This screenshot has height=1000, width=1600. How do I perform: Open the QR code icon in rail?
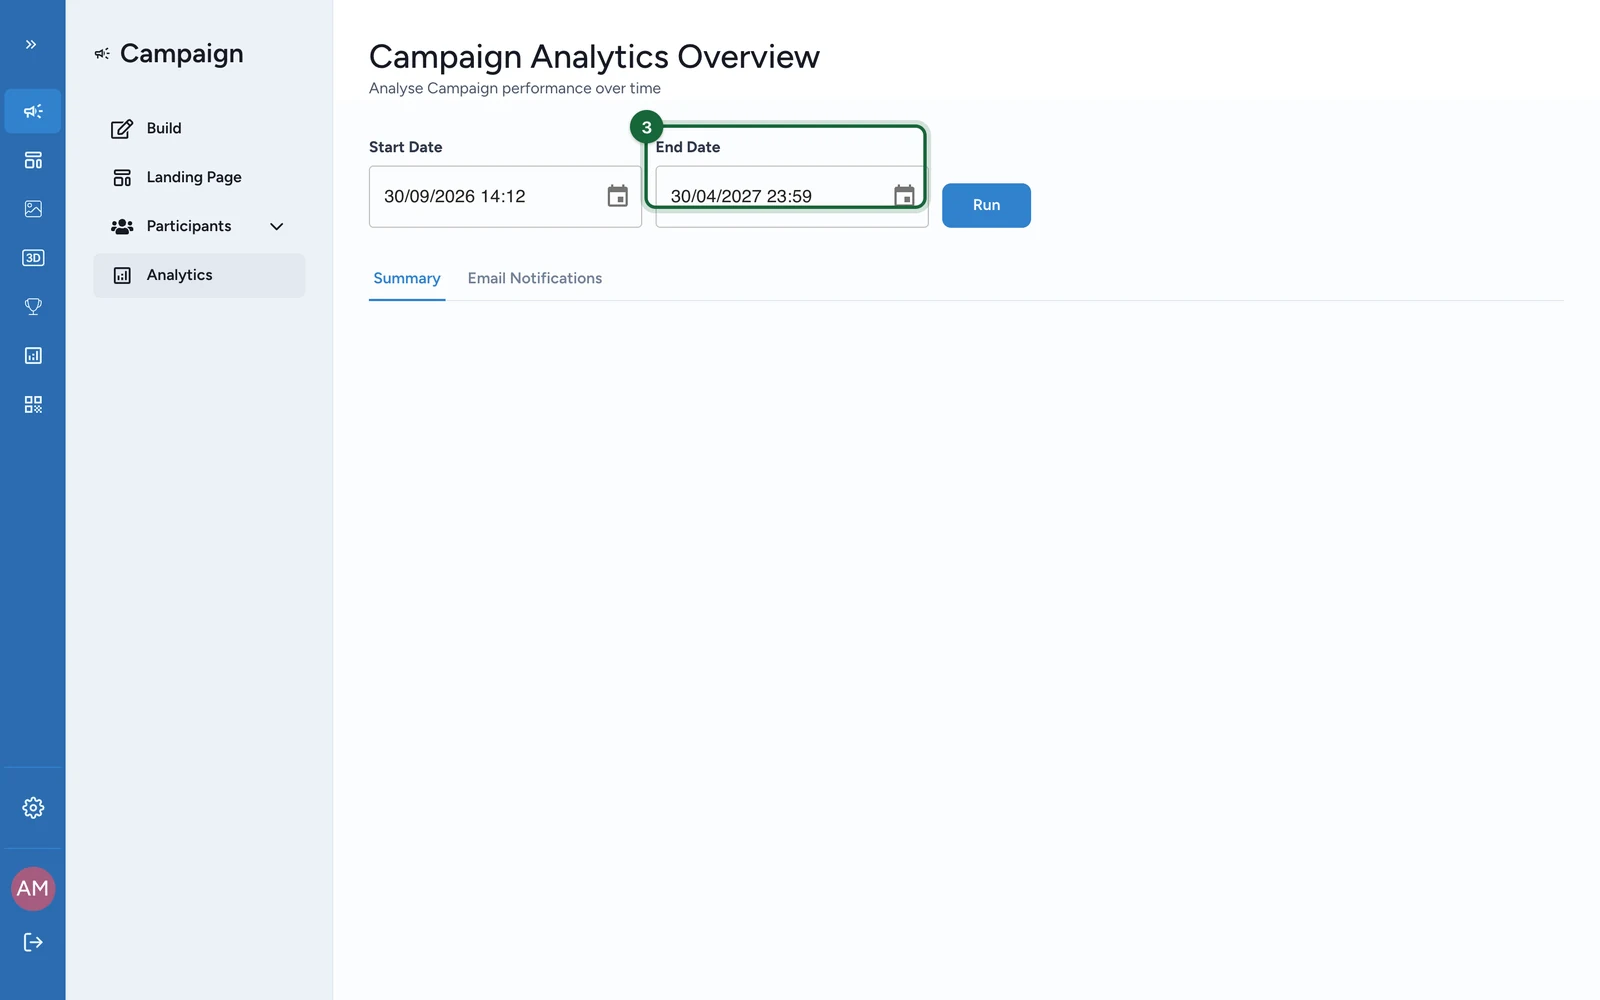[33, 405]
